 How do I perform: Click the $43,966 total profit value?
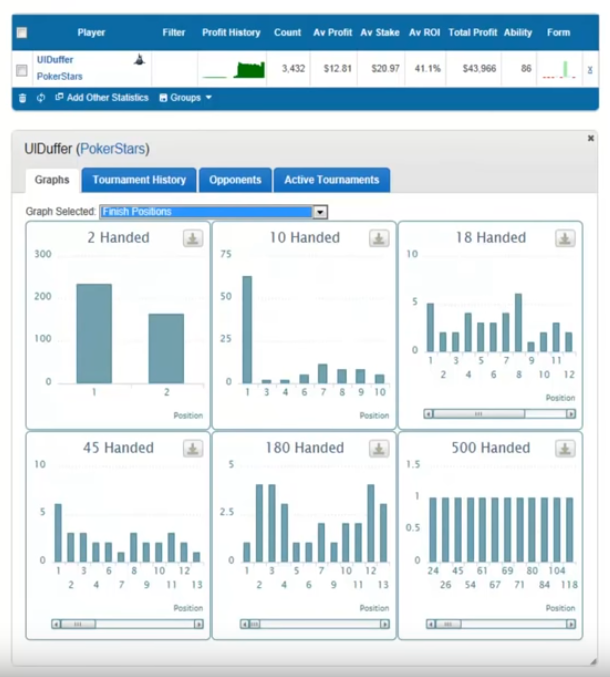point(479,68)
